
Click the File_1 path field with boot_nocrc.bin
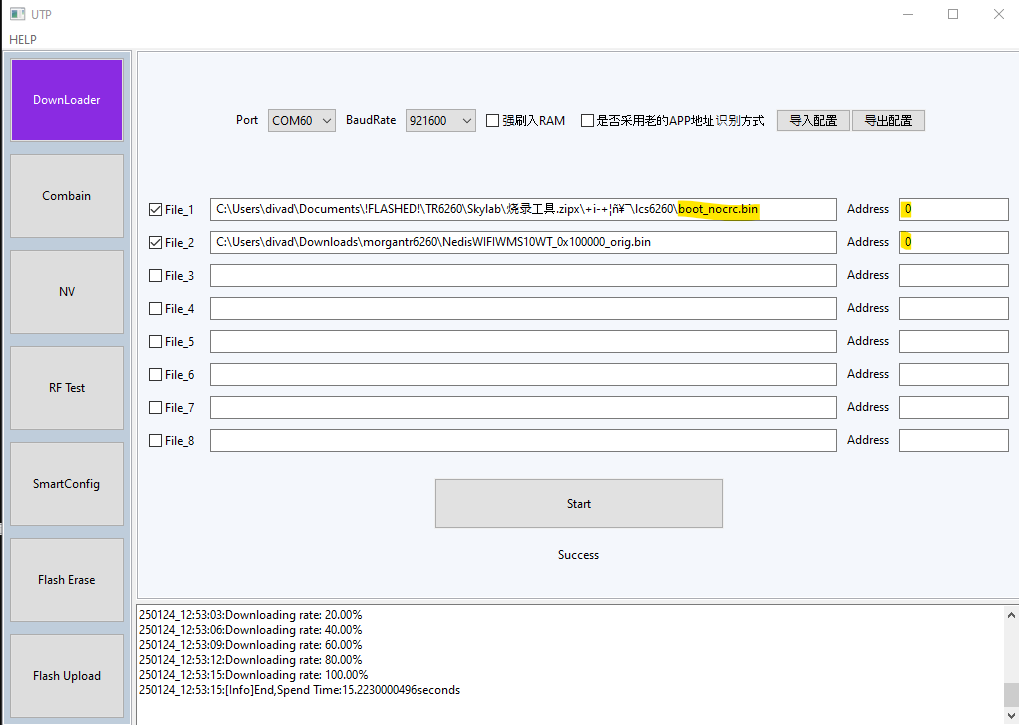pos(523,209)
